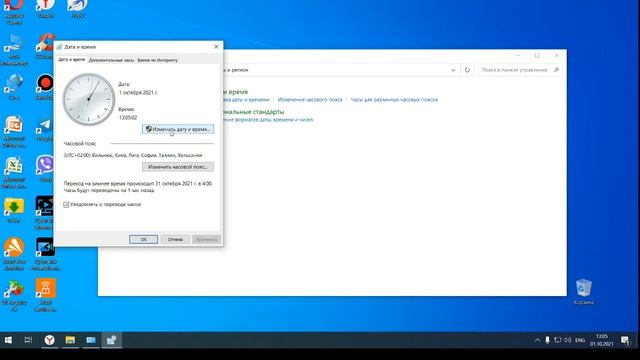The image size is (640, 360).
Task: Click the ENG language indicator
Action: [580, 340]
